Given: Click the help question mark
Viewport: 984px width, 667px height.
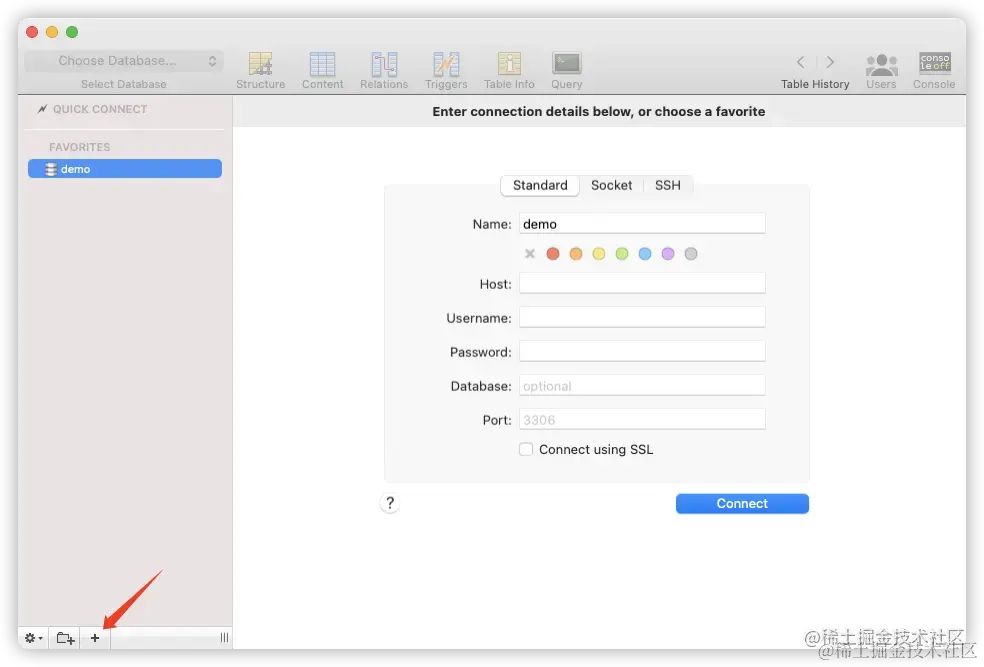Looking at the screenshot, I should (390, 503).
